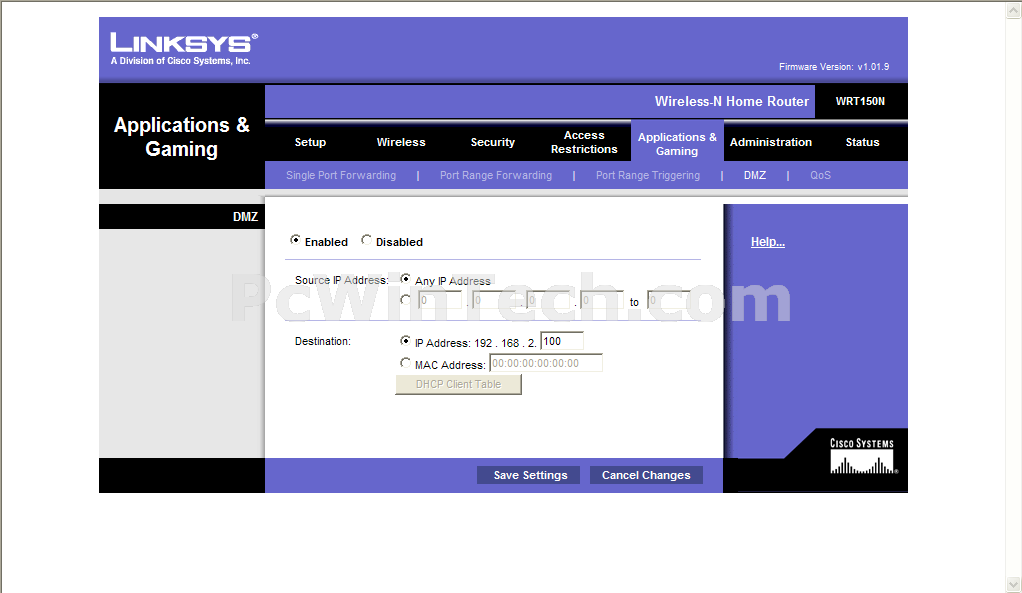Open the Help link
Image resolution: width=1022 pixels, height=593 pixels.
pos(767,242)
